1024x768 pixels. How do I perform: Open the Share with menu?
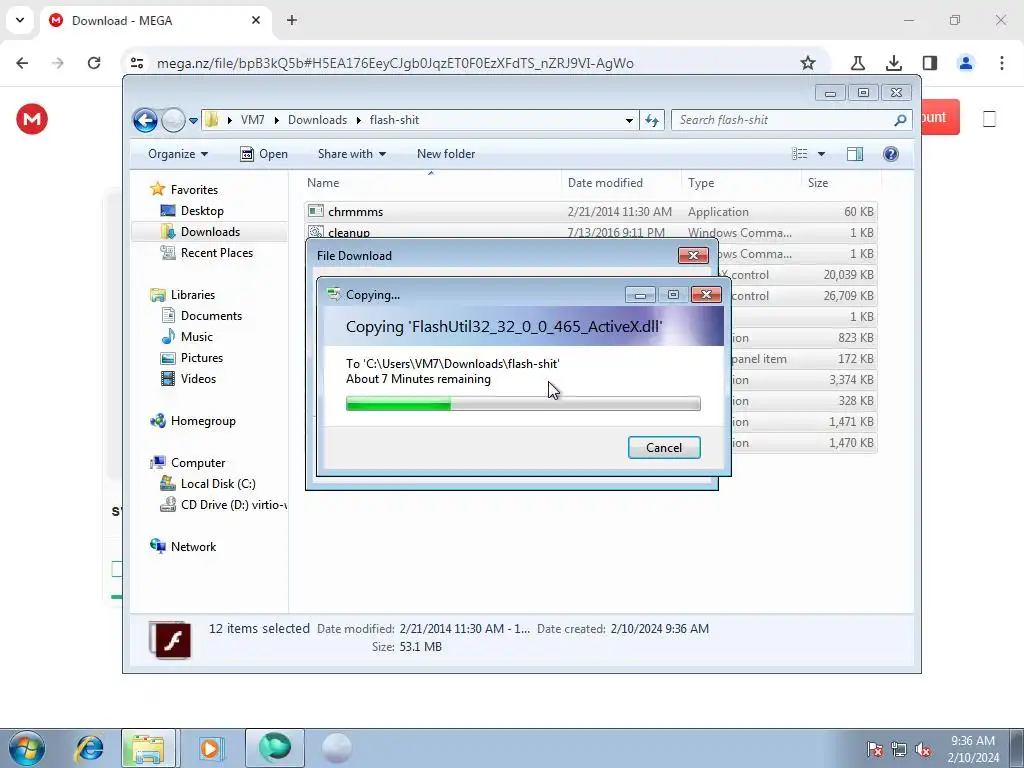[x=351, y=154]
